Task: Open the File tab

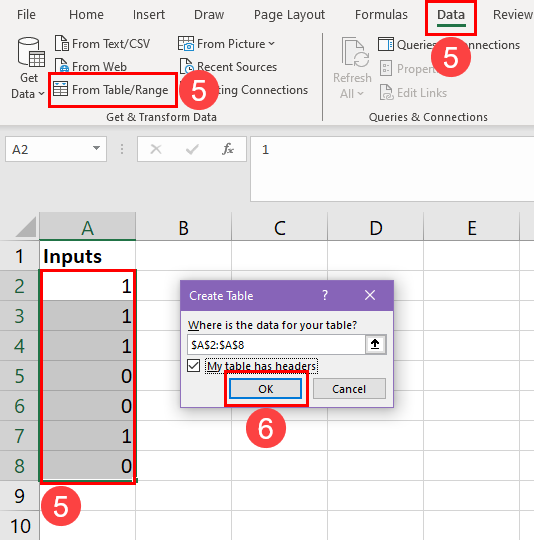Action: [26, 15]
